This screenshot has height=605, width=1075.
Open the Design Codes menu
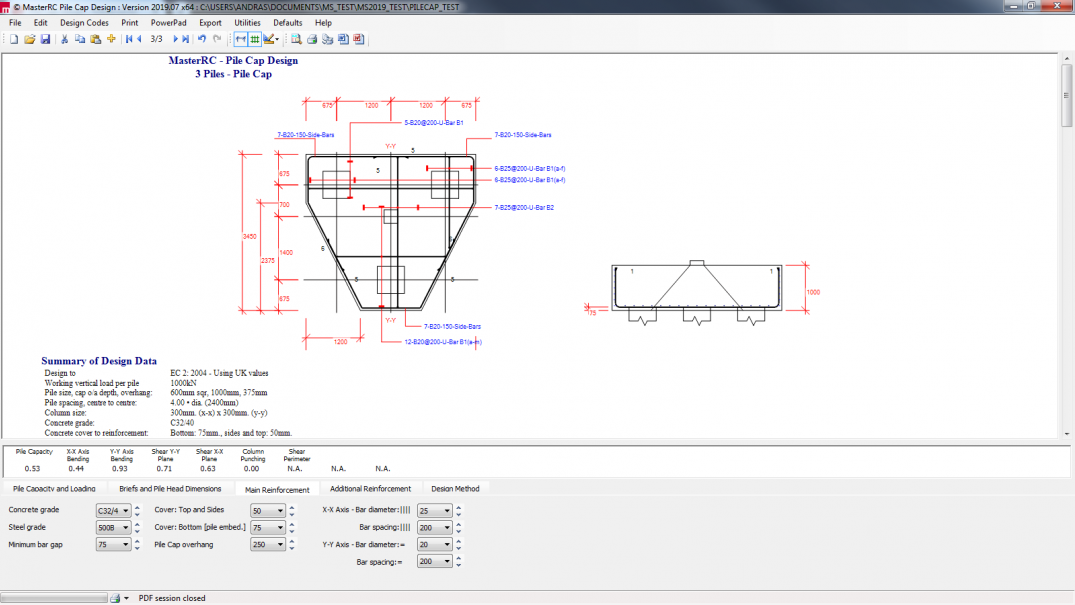[84, 23]
